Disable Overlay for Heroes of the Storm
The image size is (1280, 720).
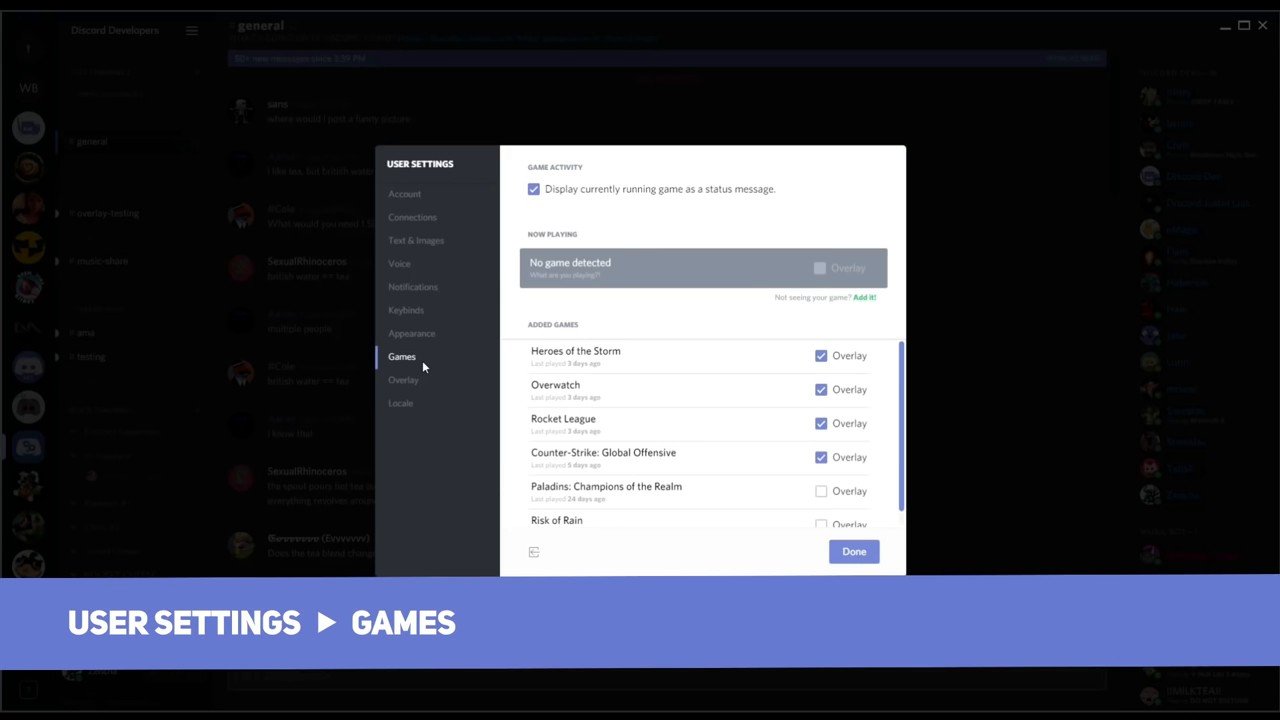pos(821,356)
